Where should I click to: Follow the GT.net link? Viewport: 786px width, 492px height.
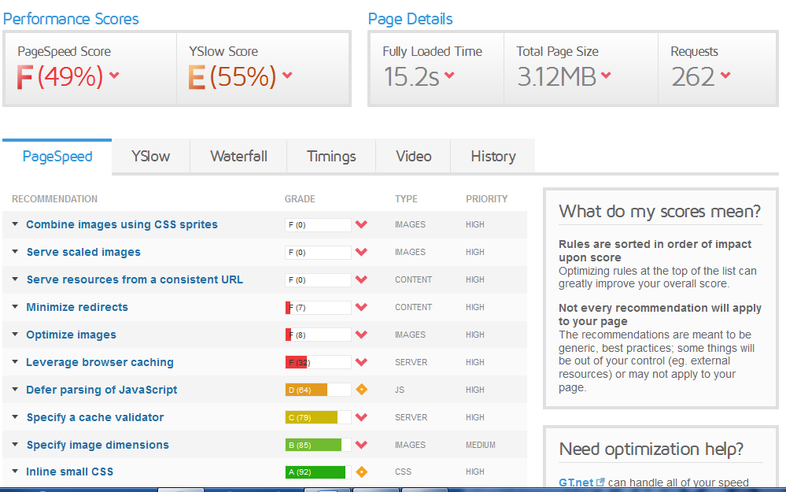575,482
